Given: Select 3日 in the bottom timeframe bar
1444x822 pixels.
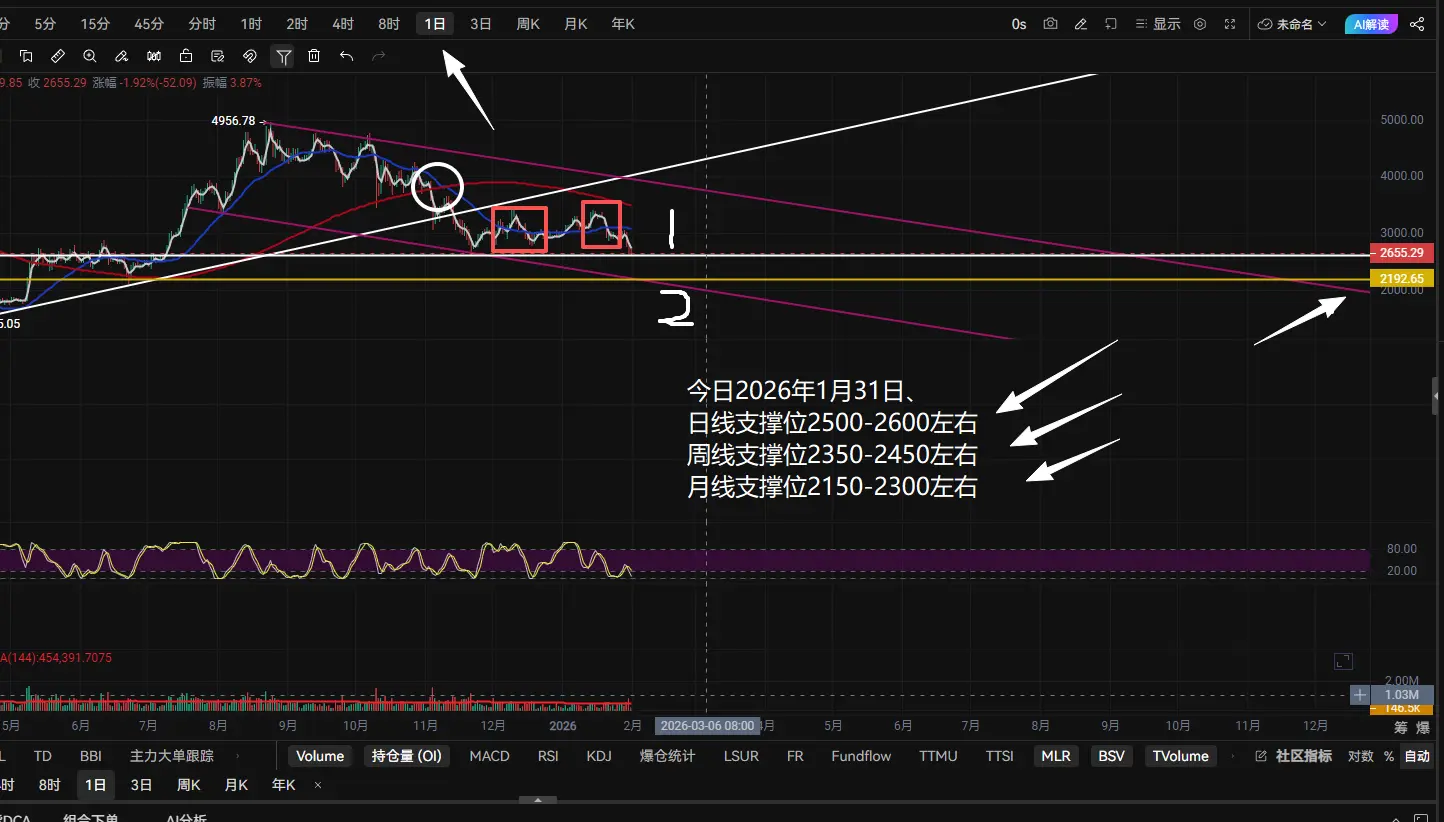Looking at the screenshot, I should (142, 786).
